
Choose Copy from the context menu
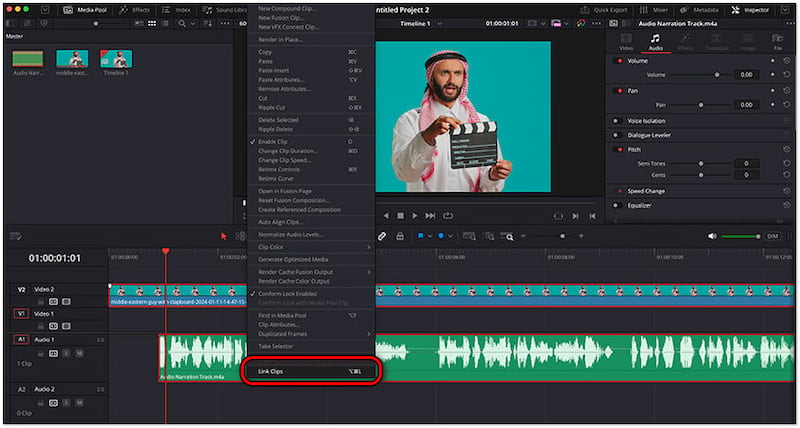pos(265,51)
